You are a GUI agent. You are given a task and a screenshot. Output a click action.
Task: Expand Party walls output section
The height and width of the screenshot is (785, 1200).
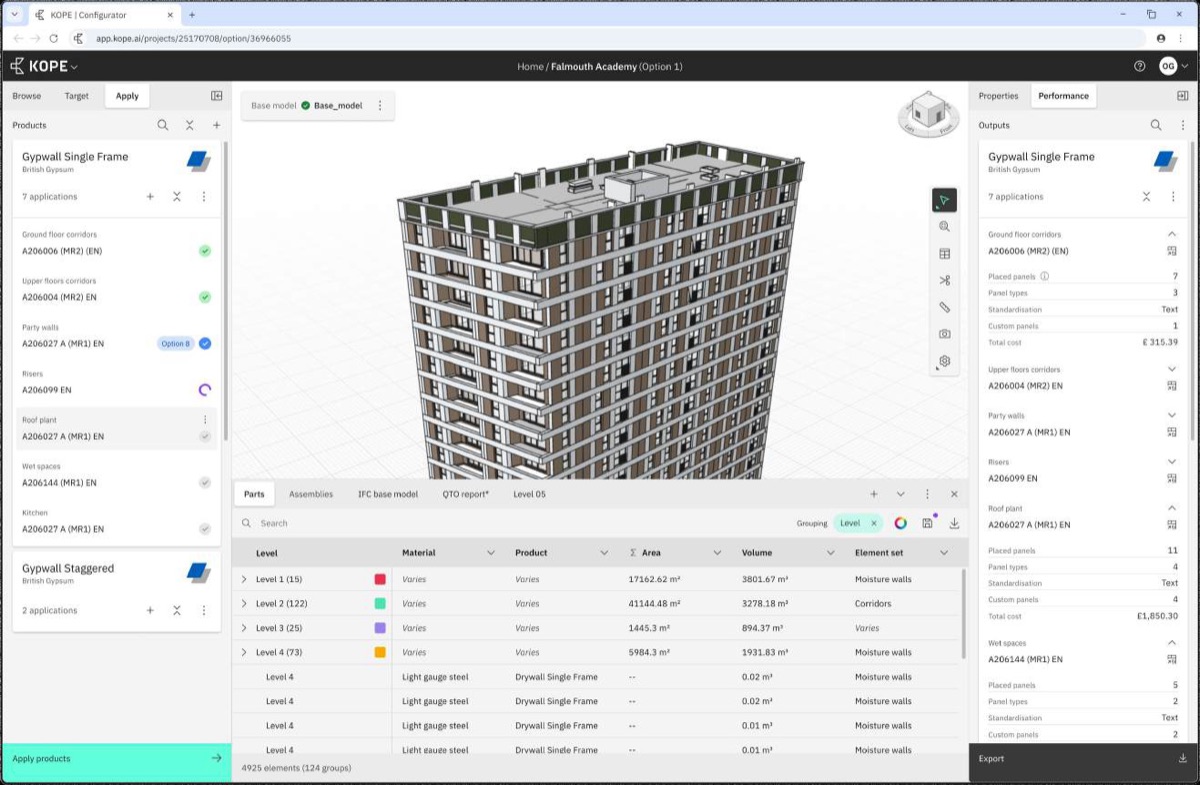tap(1172, 415)
